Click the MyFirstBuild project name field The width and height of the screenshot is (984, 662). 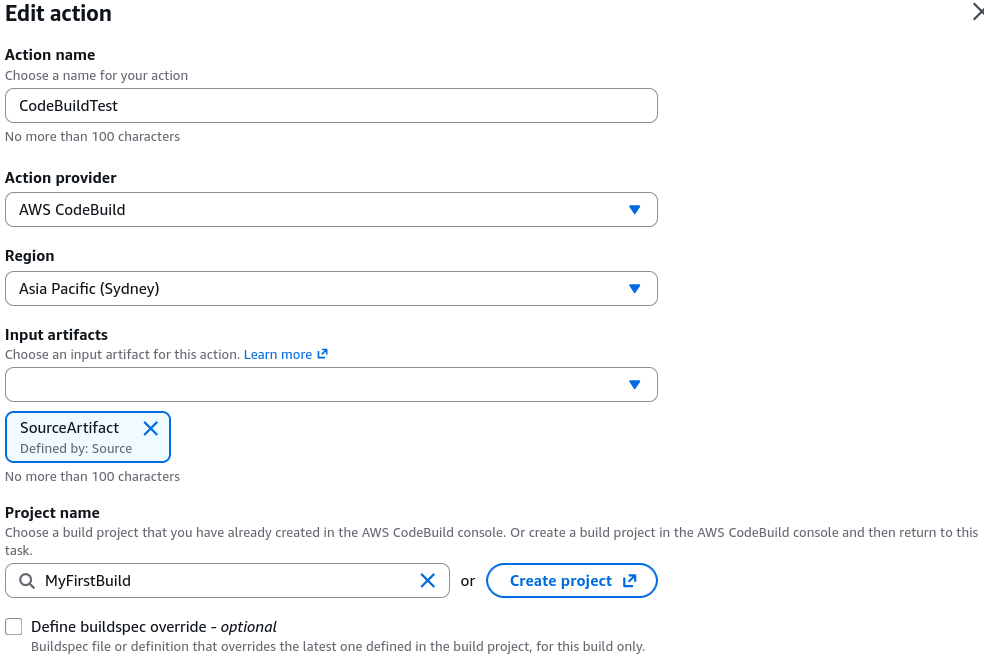pos(227,581)
